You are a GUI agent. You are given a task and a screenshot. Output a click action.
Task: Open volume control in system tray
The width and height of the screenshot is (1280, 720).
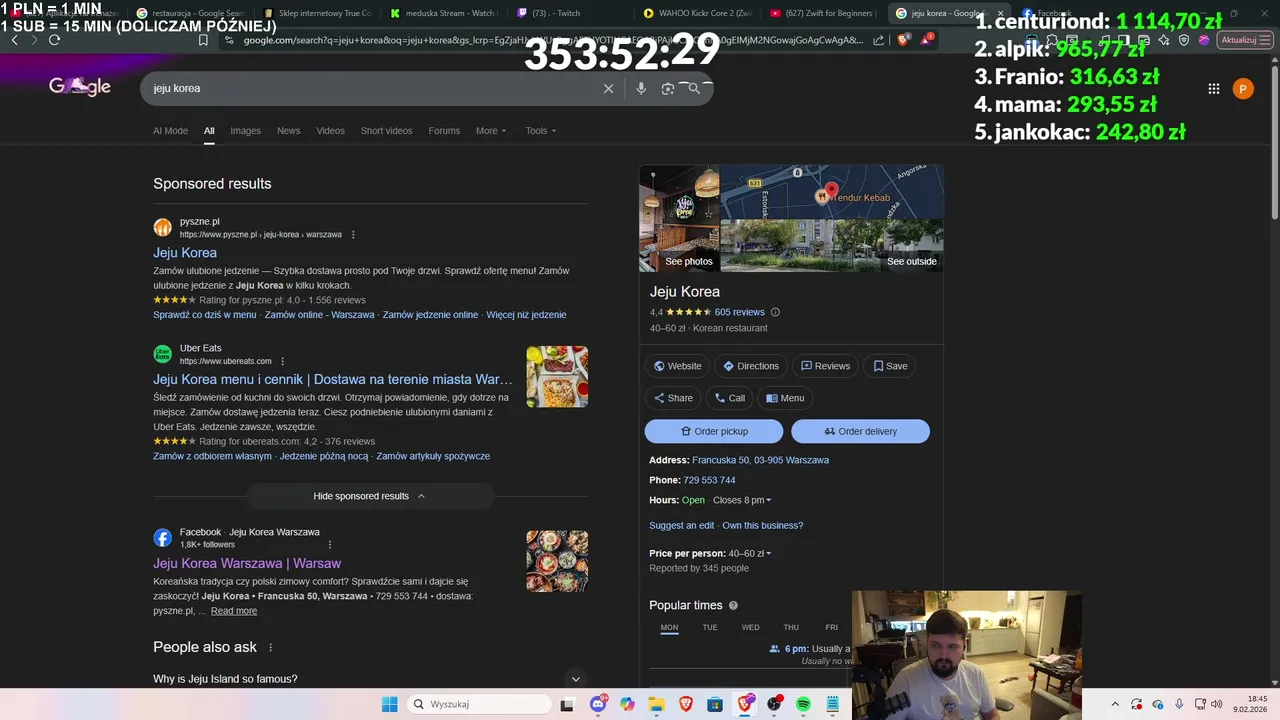pos(1216,704)
